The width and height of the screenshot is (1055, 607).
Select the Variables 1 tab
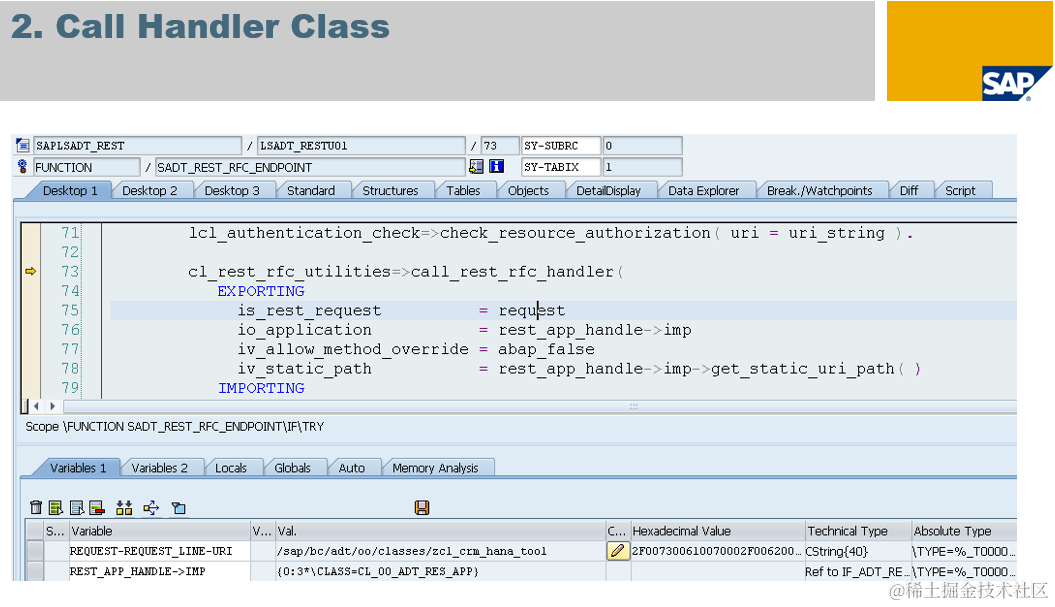coord(78,468)
